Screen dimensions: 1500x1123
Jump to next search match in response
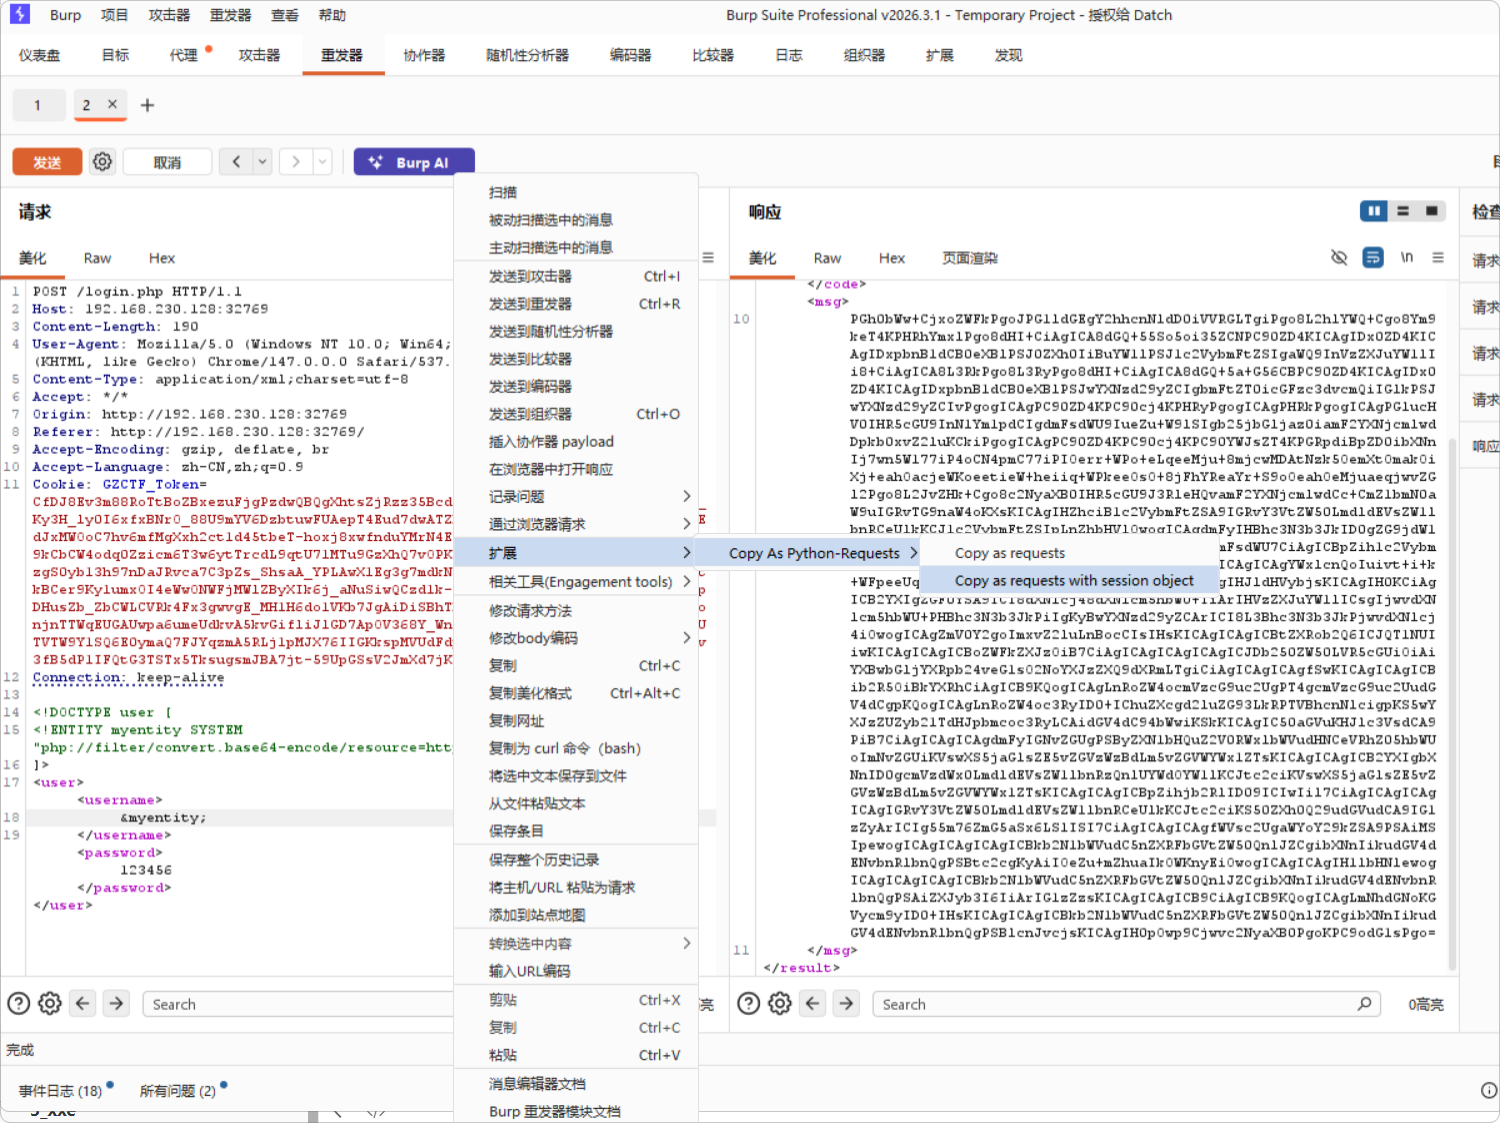847,1003
